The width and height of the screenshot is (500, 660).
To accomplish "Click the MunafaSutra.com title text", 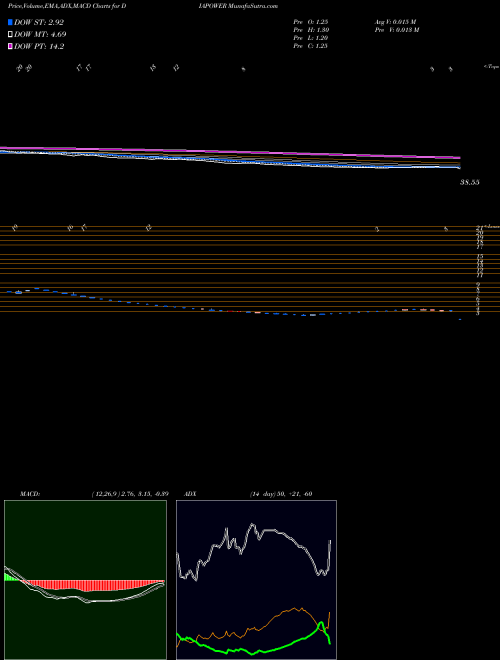I will point(252,6).
